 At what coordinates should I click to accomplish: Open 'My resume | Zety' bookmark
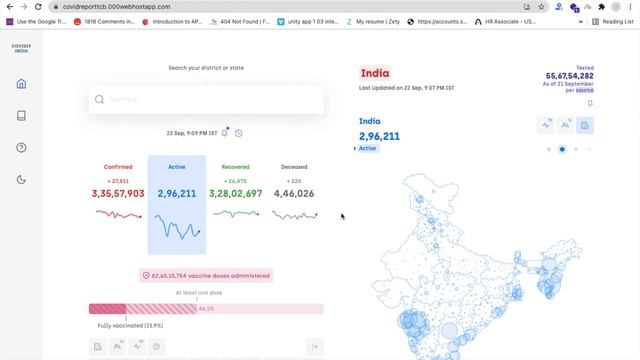pyautogui.click(x=373, y=22)
